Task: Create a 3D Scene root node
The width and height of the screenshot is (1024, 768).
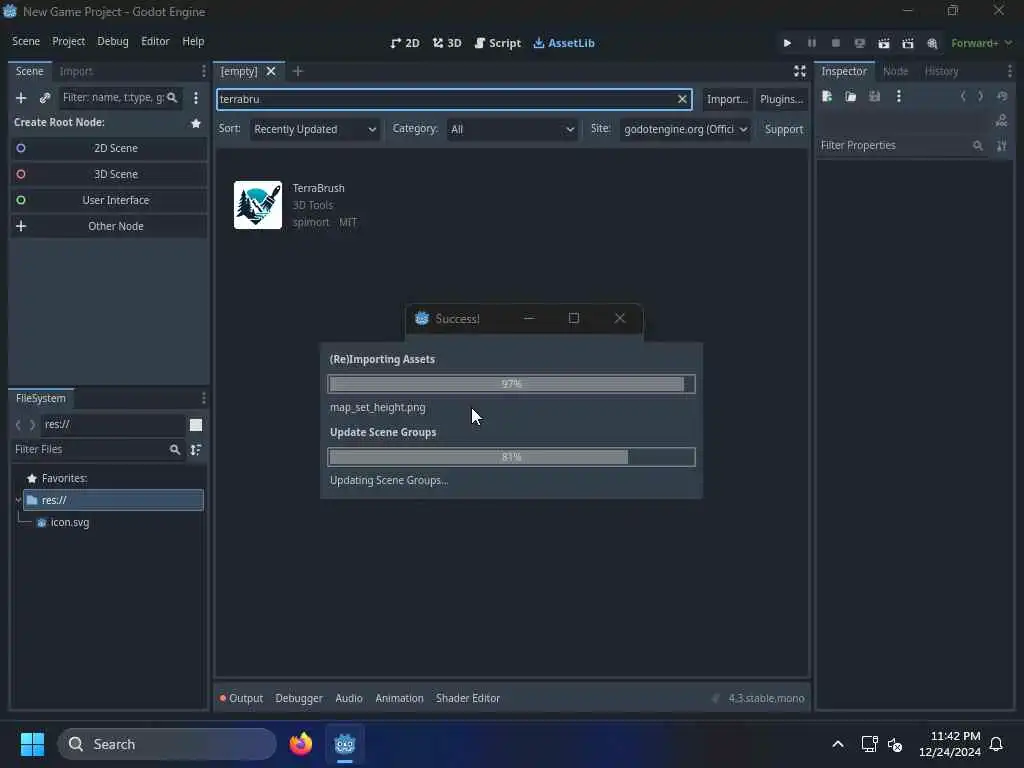Action: (x=108, y=174)
